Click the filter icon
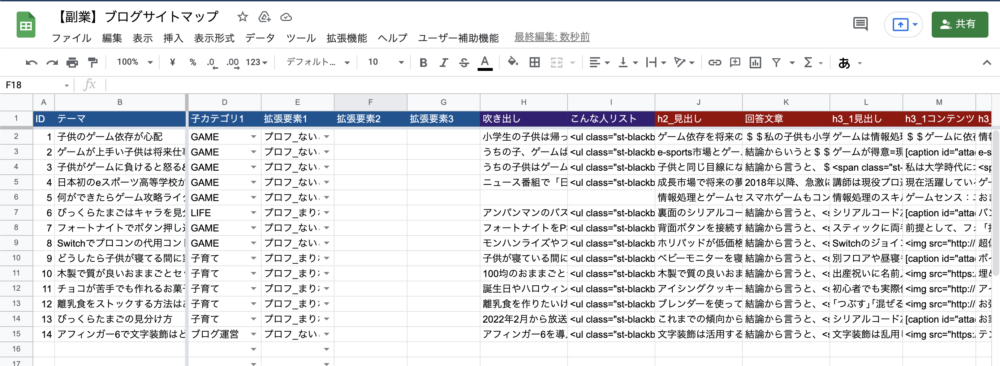The image size is (1000, 366). (x=776, y=62)
